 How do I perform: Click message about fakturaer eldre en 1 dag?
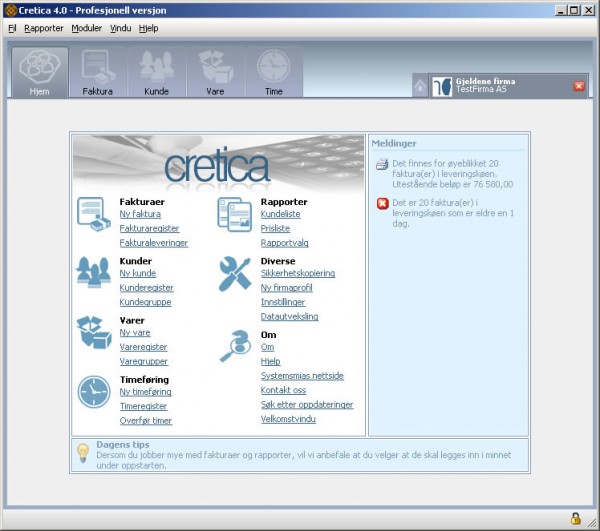tap(453, 213)
